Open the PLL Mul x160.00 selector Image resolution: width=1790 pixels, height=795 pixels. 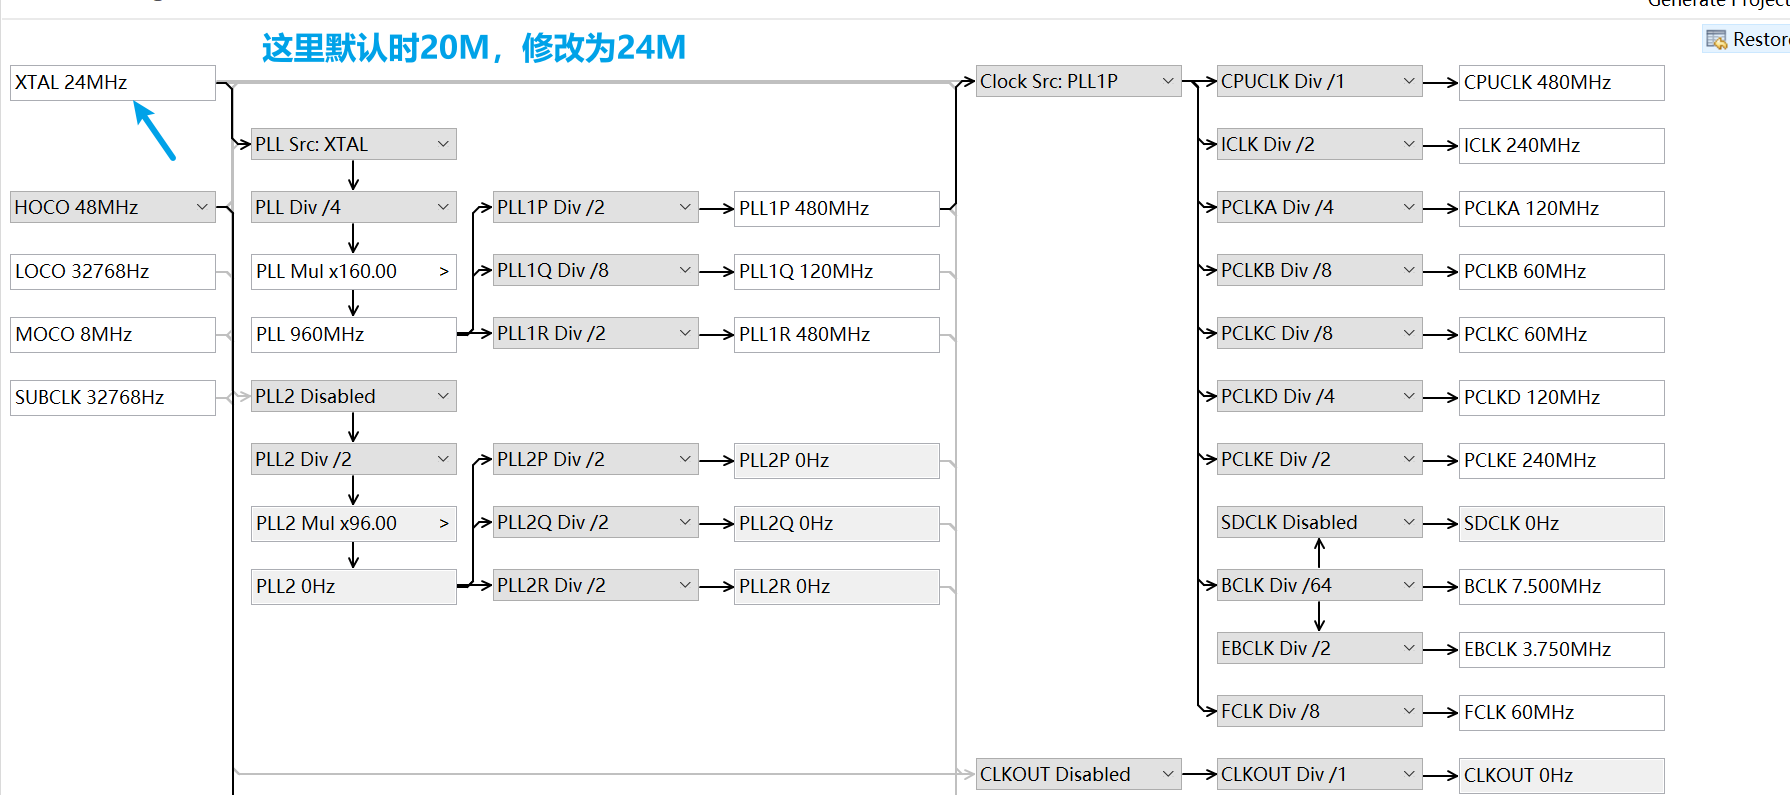click(x=354, y=271)
